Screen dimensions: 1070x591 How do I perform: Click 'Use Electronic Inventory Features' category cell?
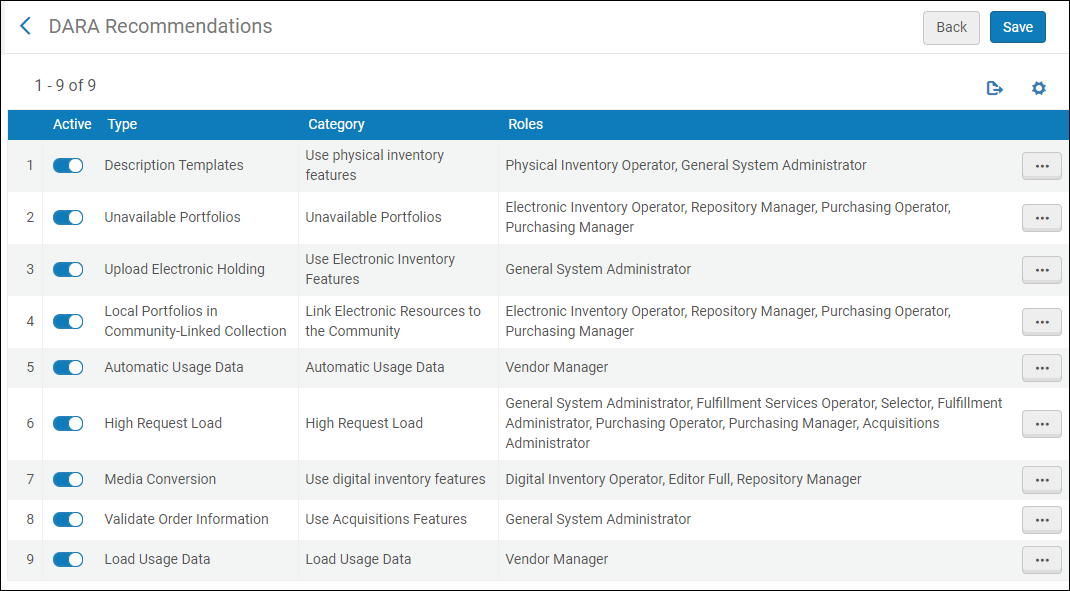coord(380,269)
